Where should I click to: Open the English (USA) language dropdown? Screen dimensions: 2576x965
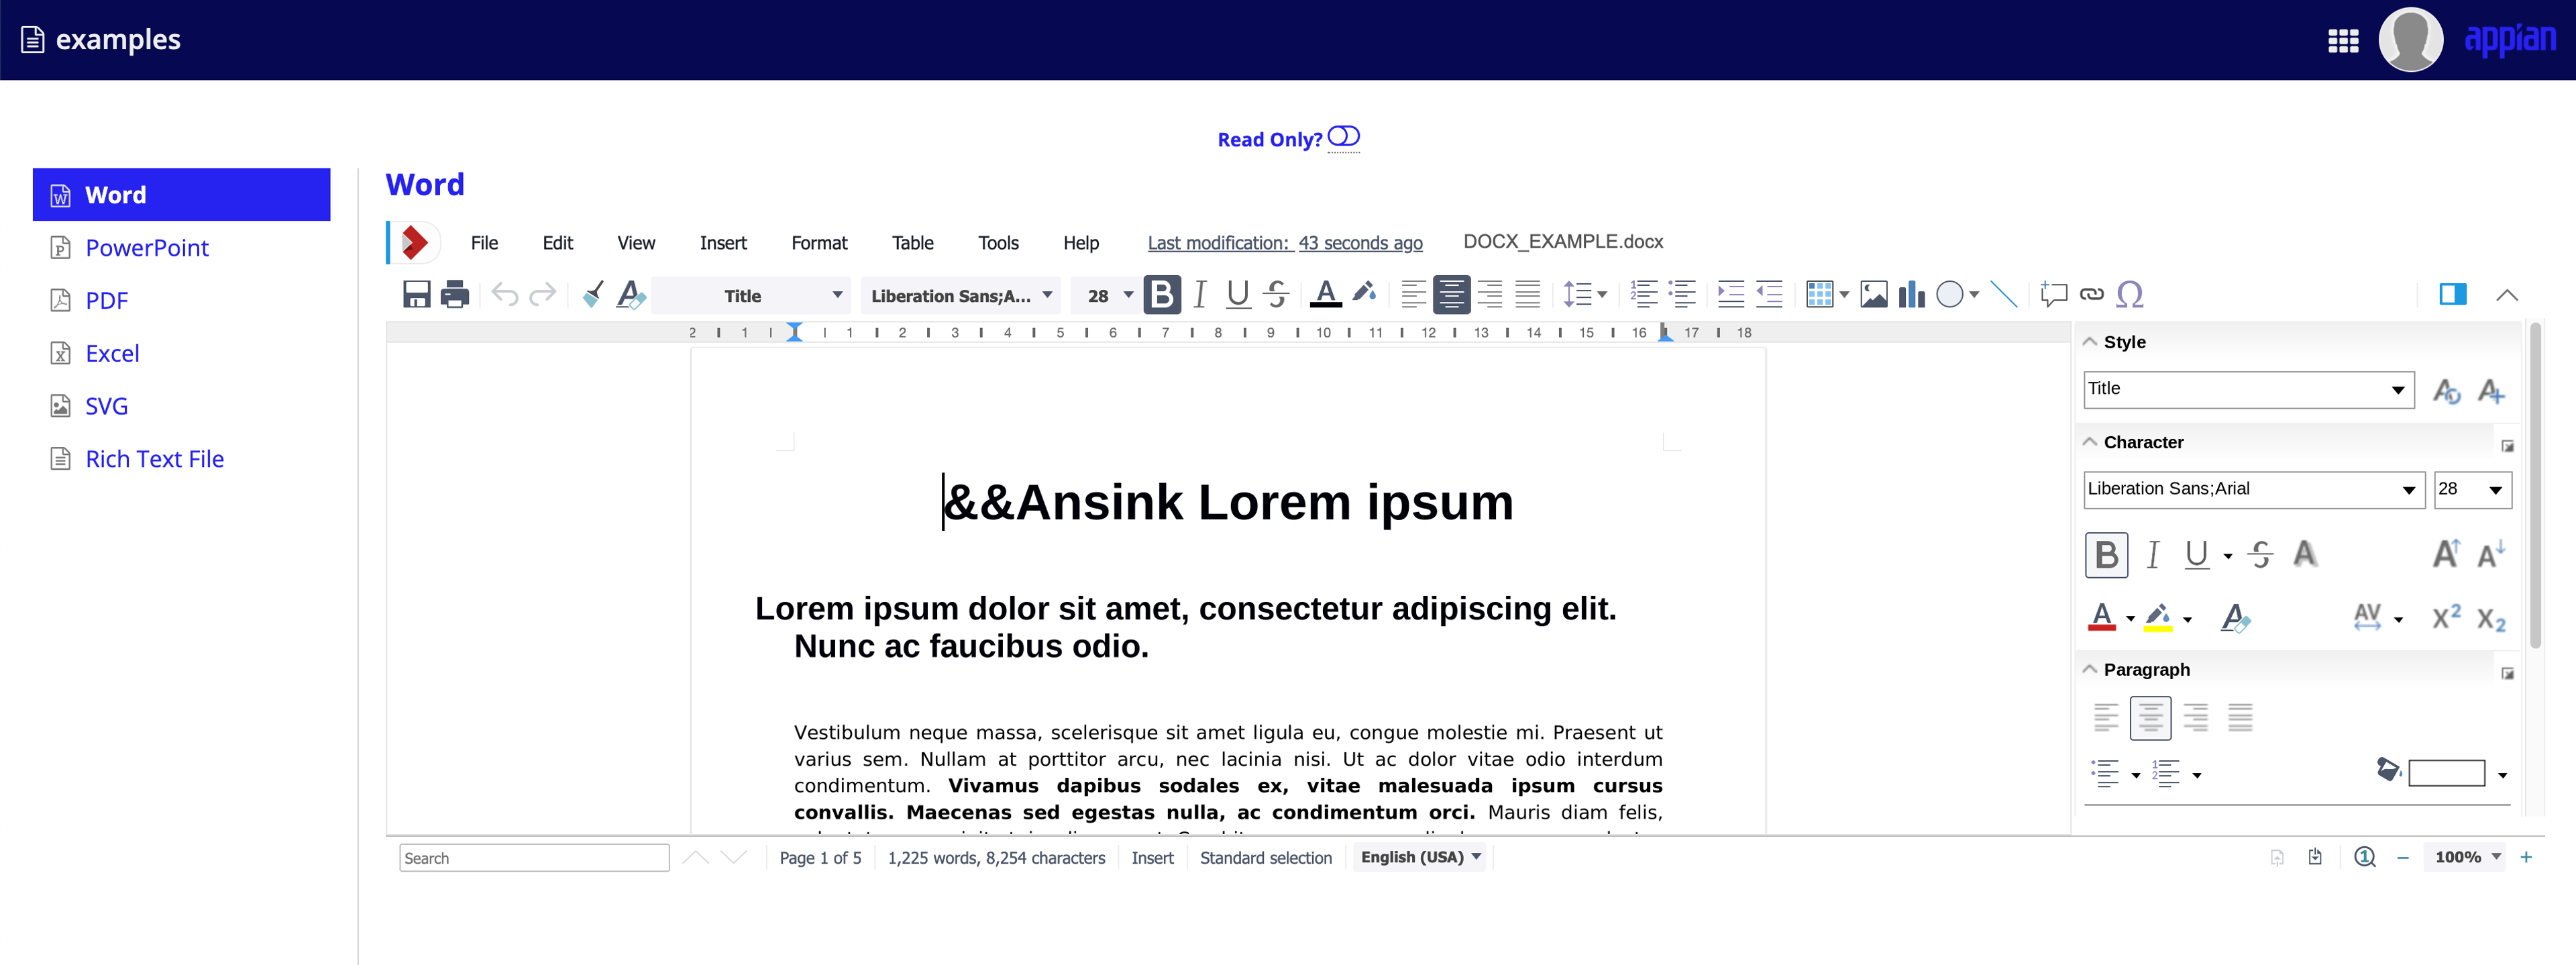[1420, 857]
